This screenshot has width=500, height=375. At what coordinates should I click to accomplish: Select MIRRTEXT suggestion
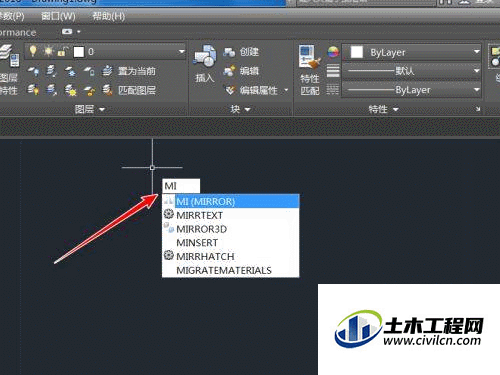(x=231, y=215)
